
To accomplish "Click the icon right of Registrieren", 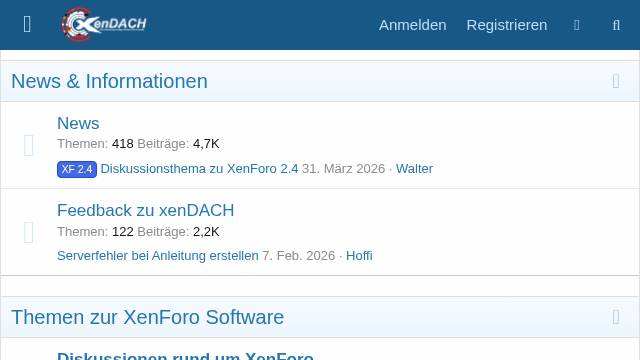I will tap(576, 25).
